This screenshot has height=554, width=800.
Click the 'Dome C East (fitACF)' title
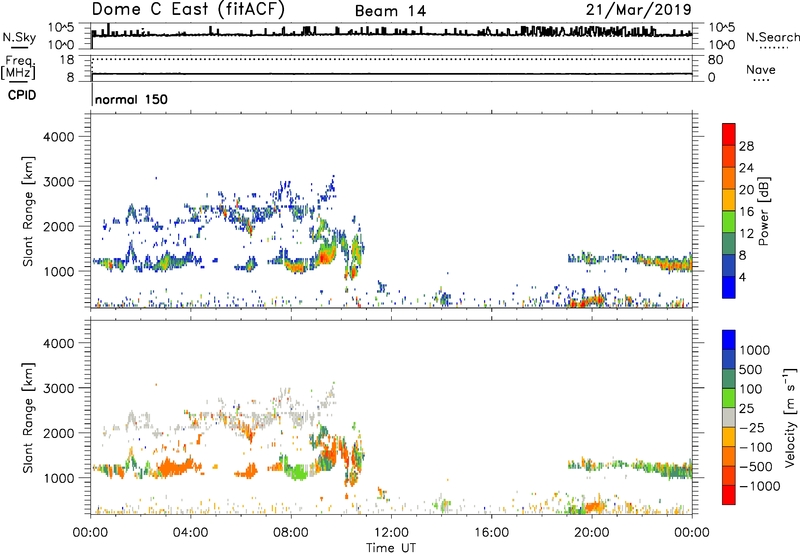click(x=188, y=9)
